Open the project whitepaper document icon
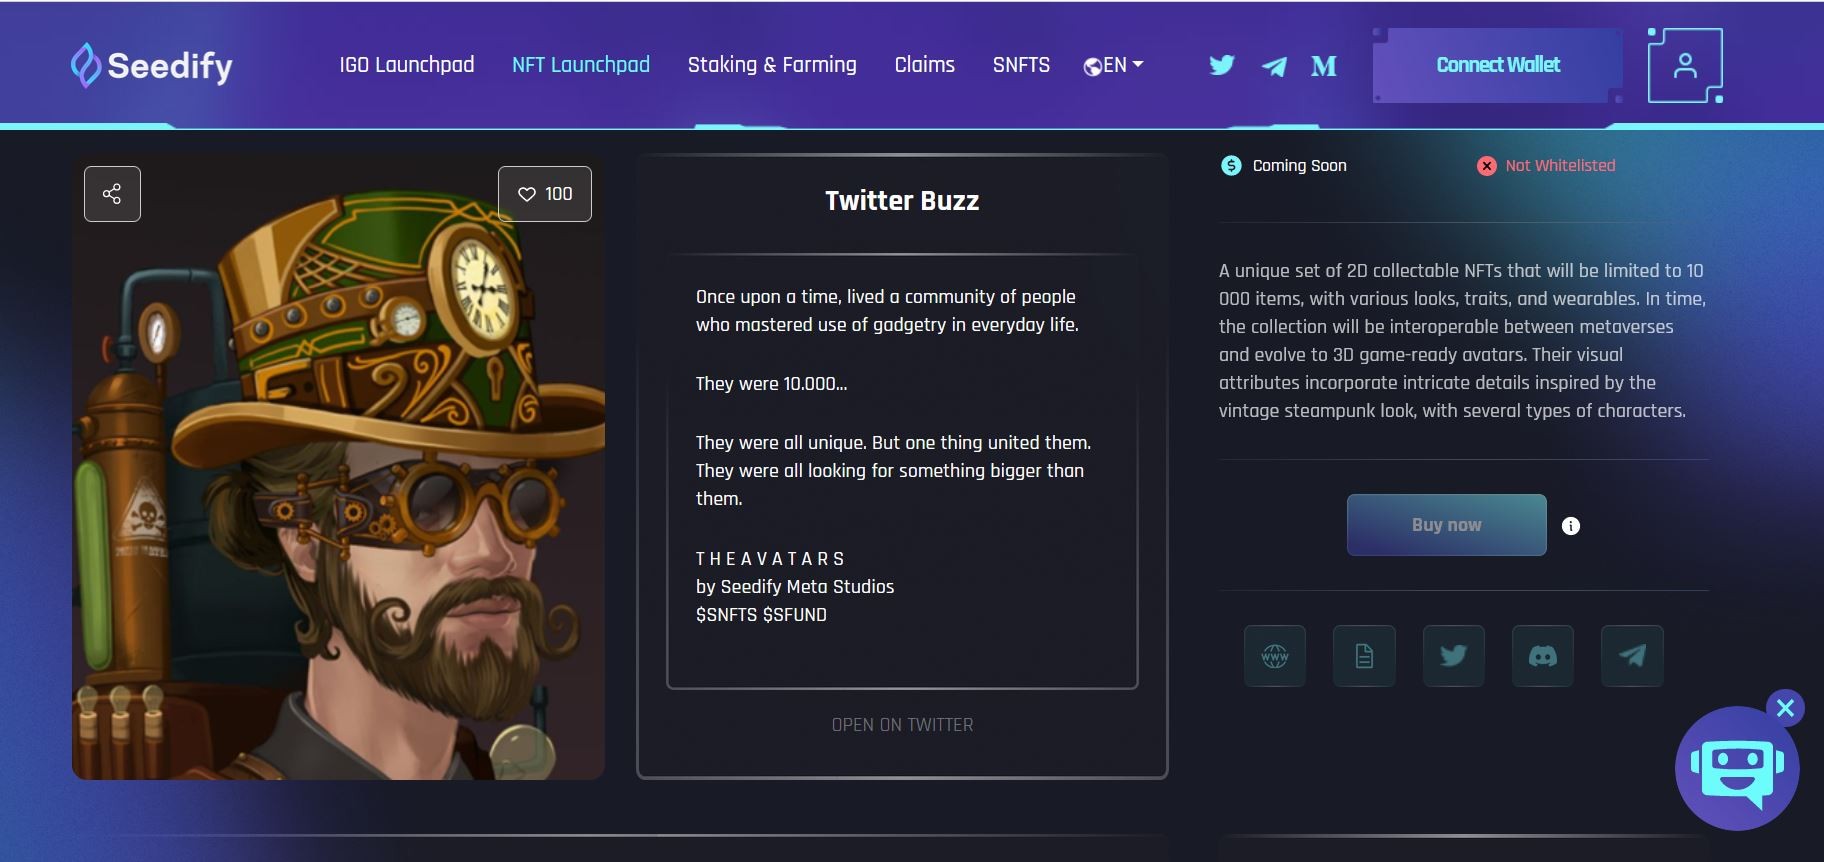This screenshot has width=1824, height=862. (1364, 656)
